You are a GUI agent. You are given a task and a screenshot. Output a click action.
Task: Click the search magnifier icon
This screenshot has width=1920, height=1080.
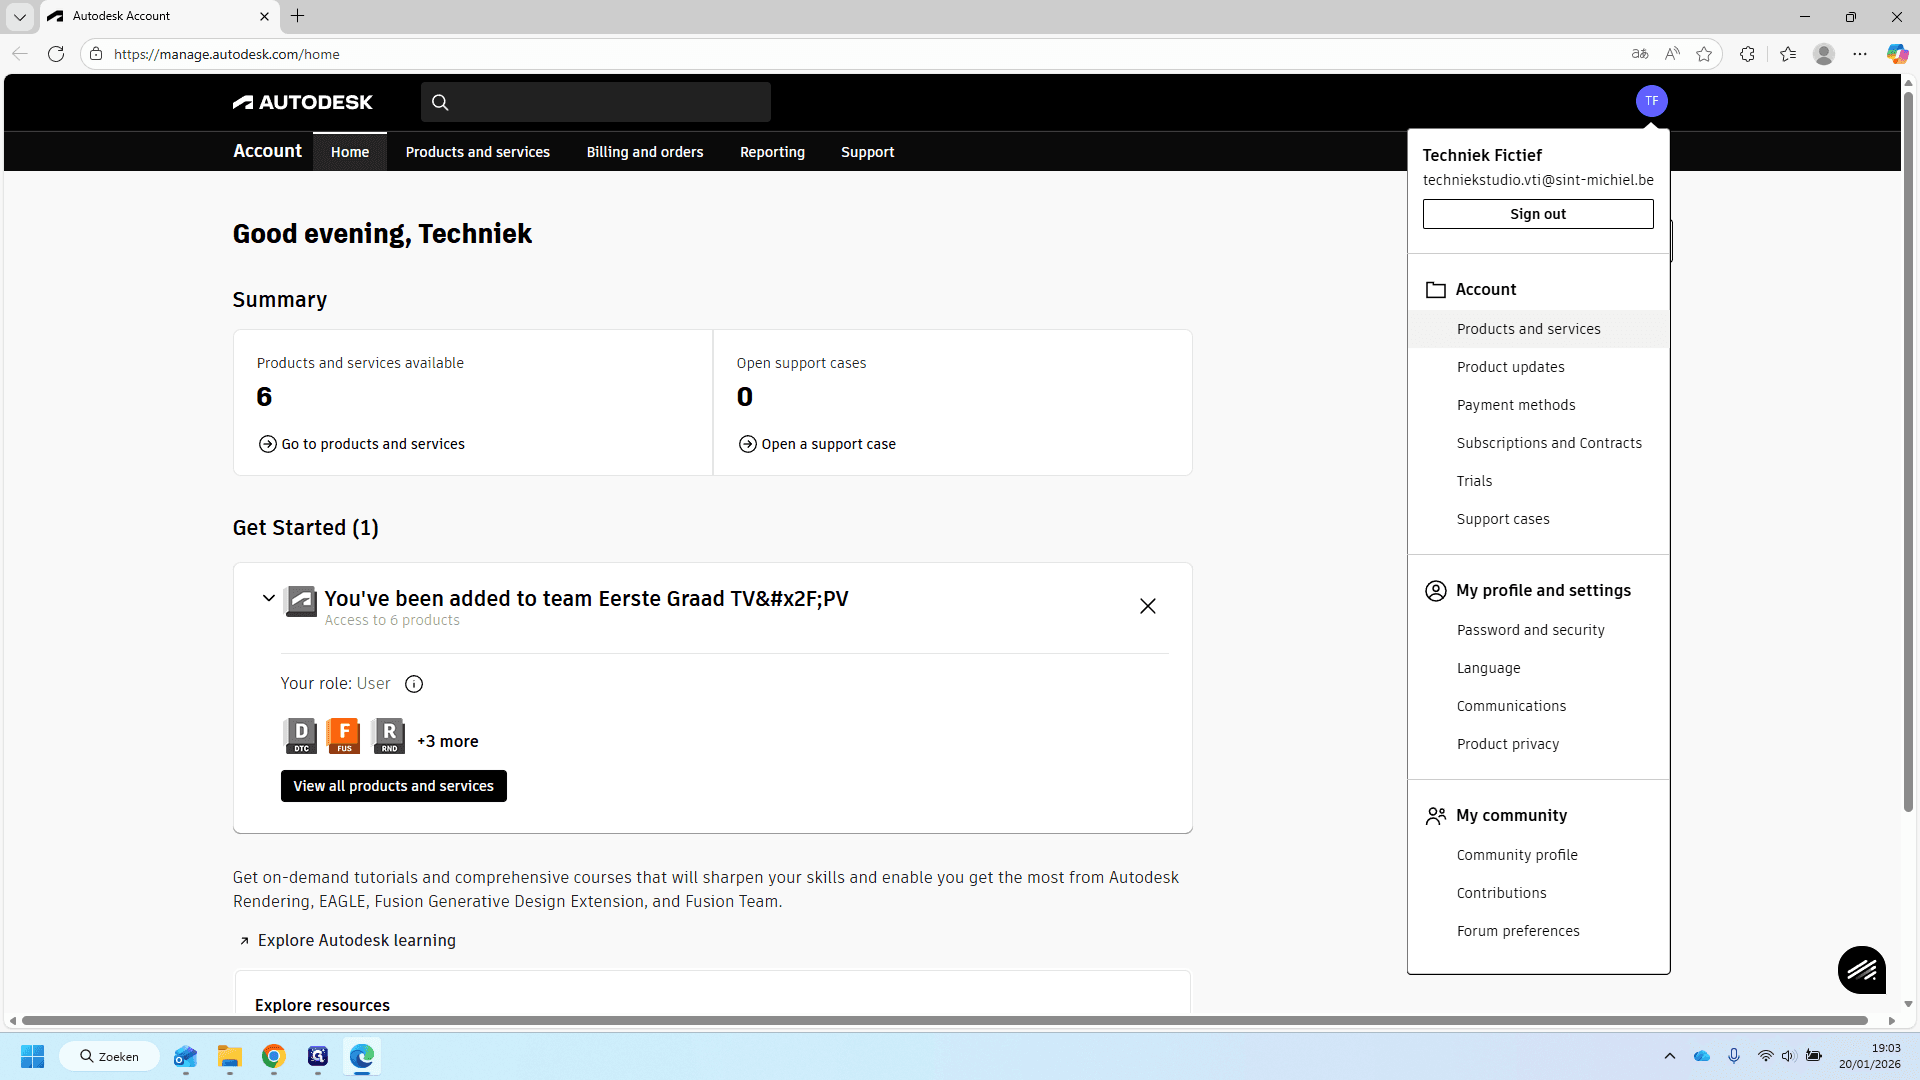coord(440,102)
